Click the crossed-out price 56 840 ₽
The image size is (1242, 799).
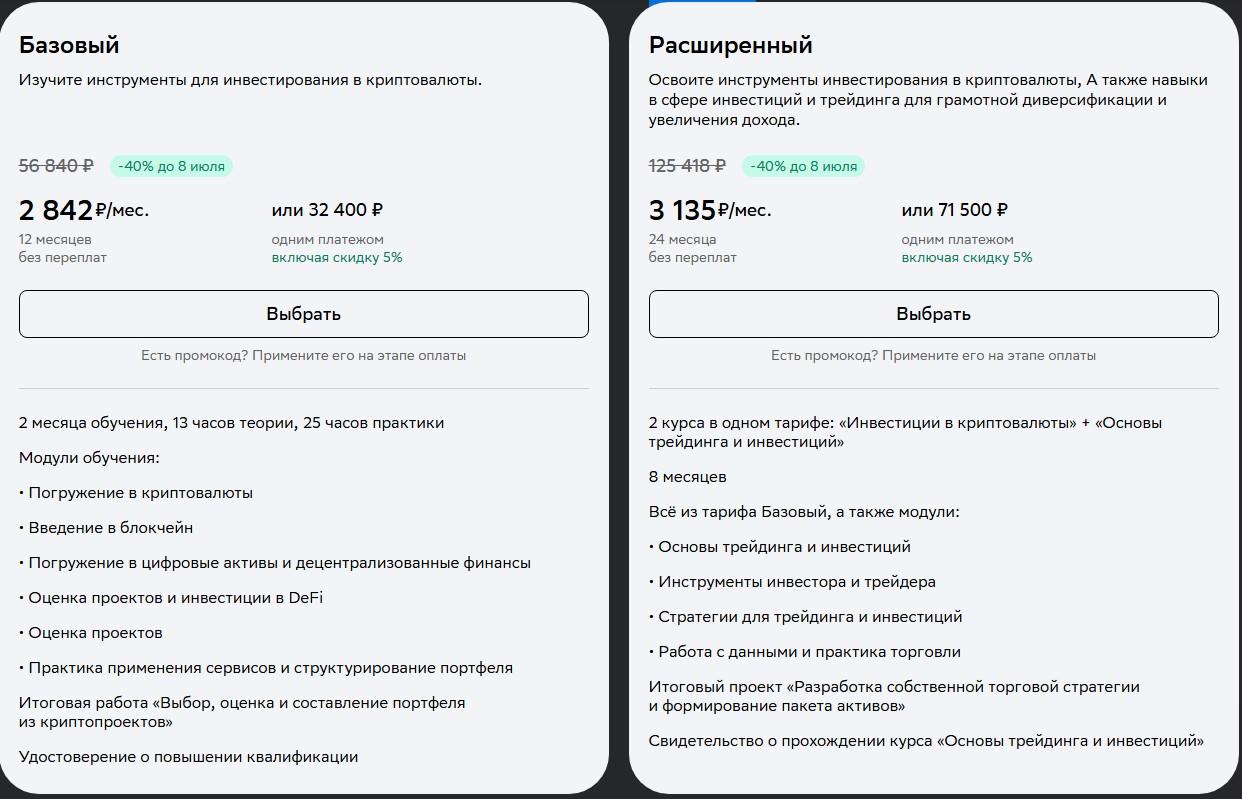coord(57,166)
